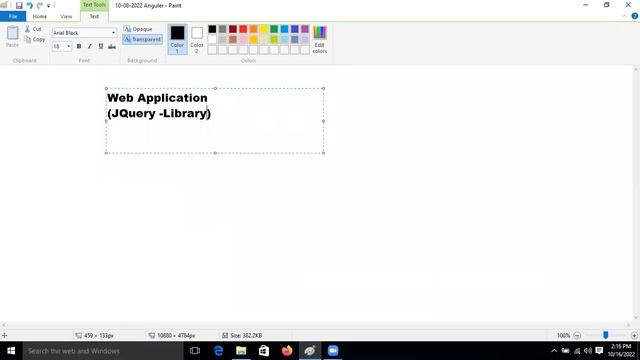The image size is (640, 360).
Task: Toggle Underline formatting
Action: [101, 46]
